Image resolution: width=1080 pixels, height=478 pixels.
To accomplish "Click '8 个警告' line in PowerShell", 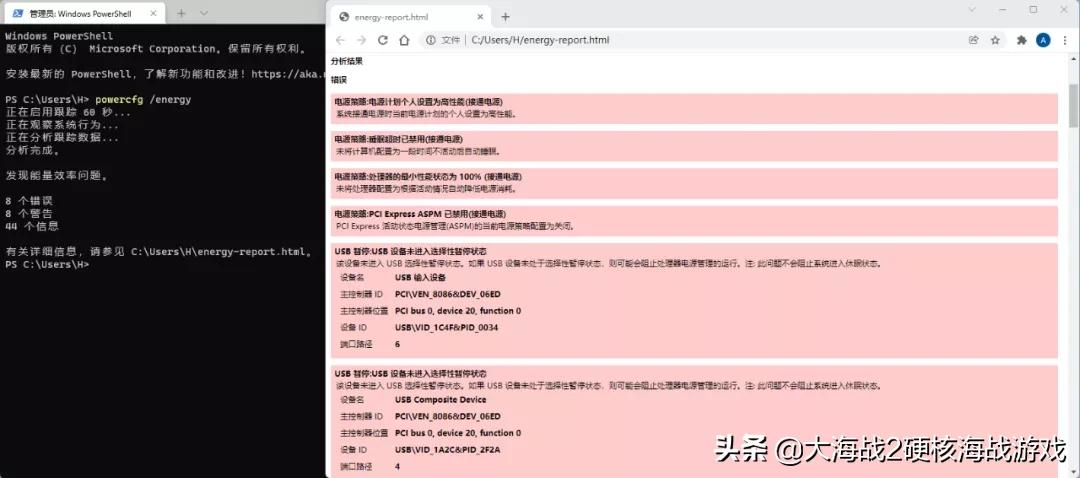I will pyautogui.click(x=29, y=214).
